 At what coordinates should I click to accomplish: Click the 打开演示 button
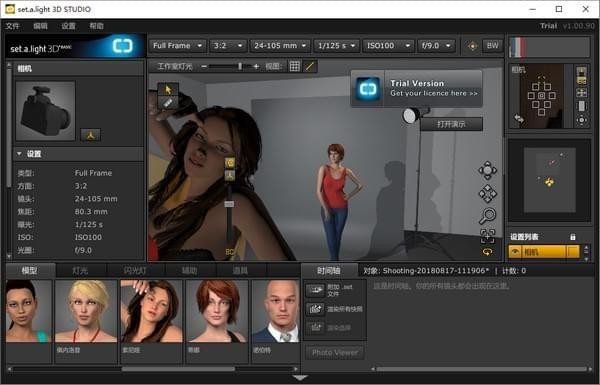click(452, 124)
